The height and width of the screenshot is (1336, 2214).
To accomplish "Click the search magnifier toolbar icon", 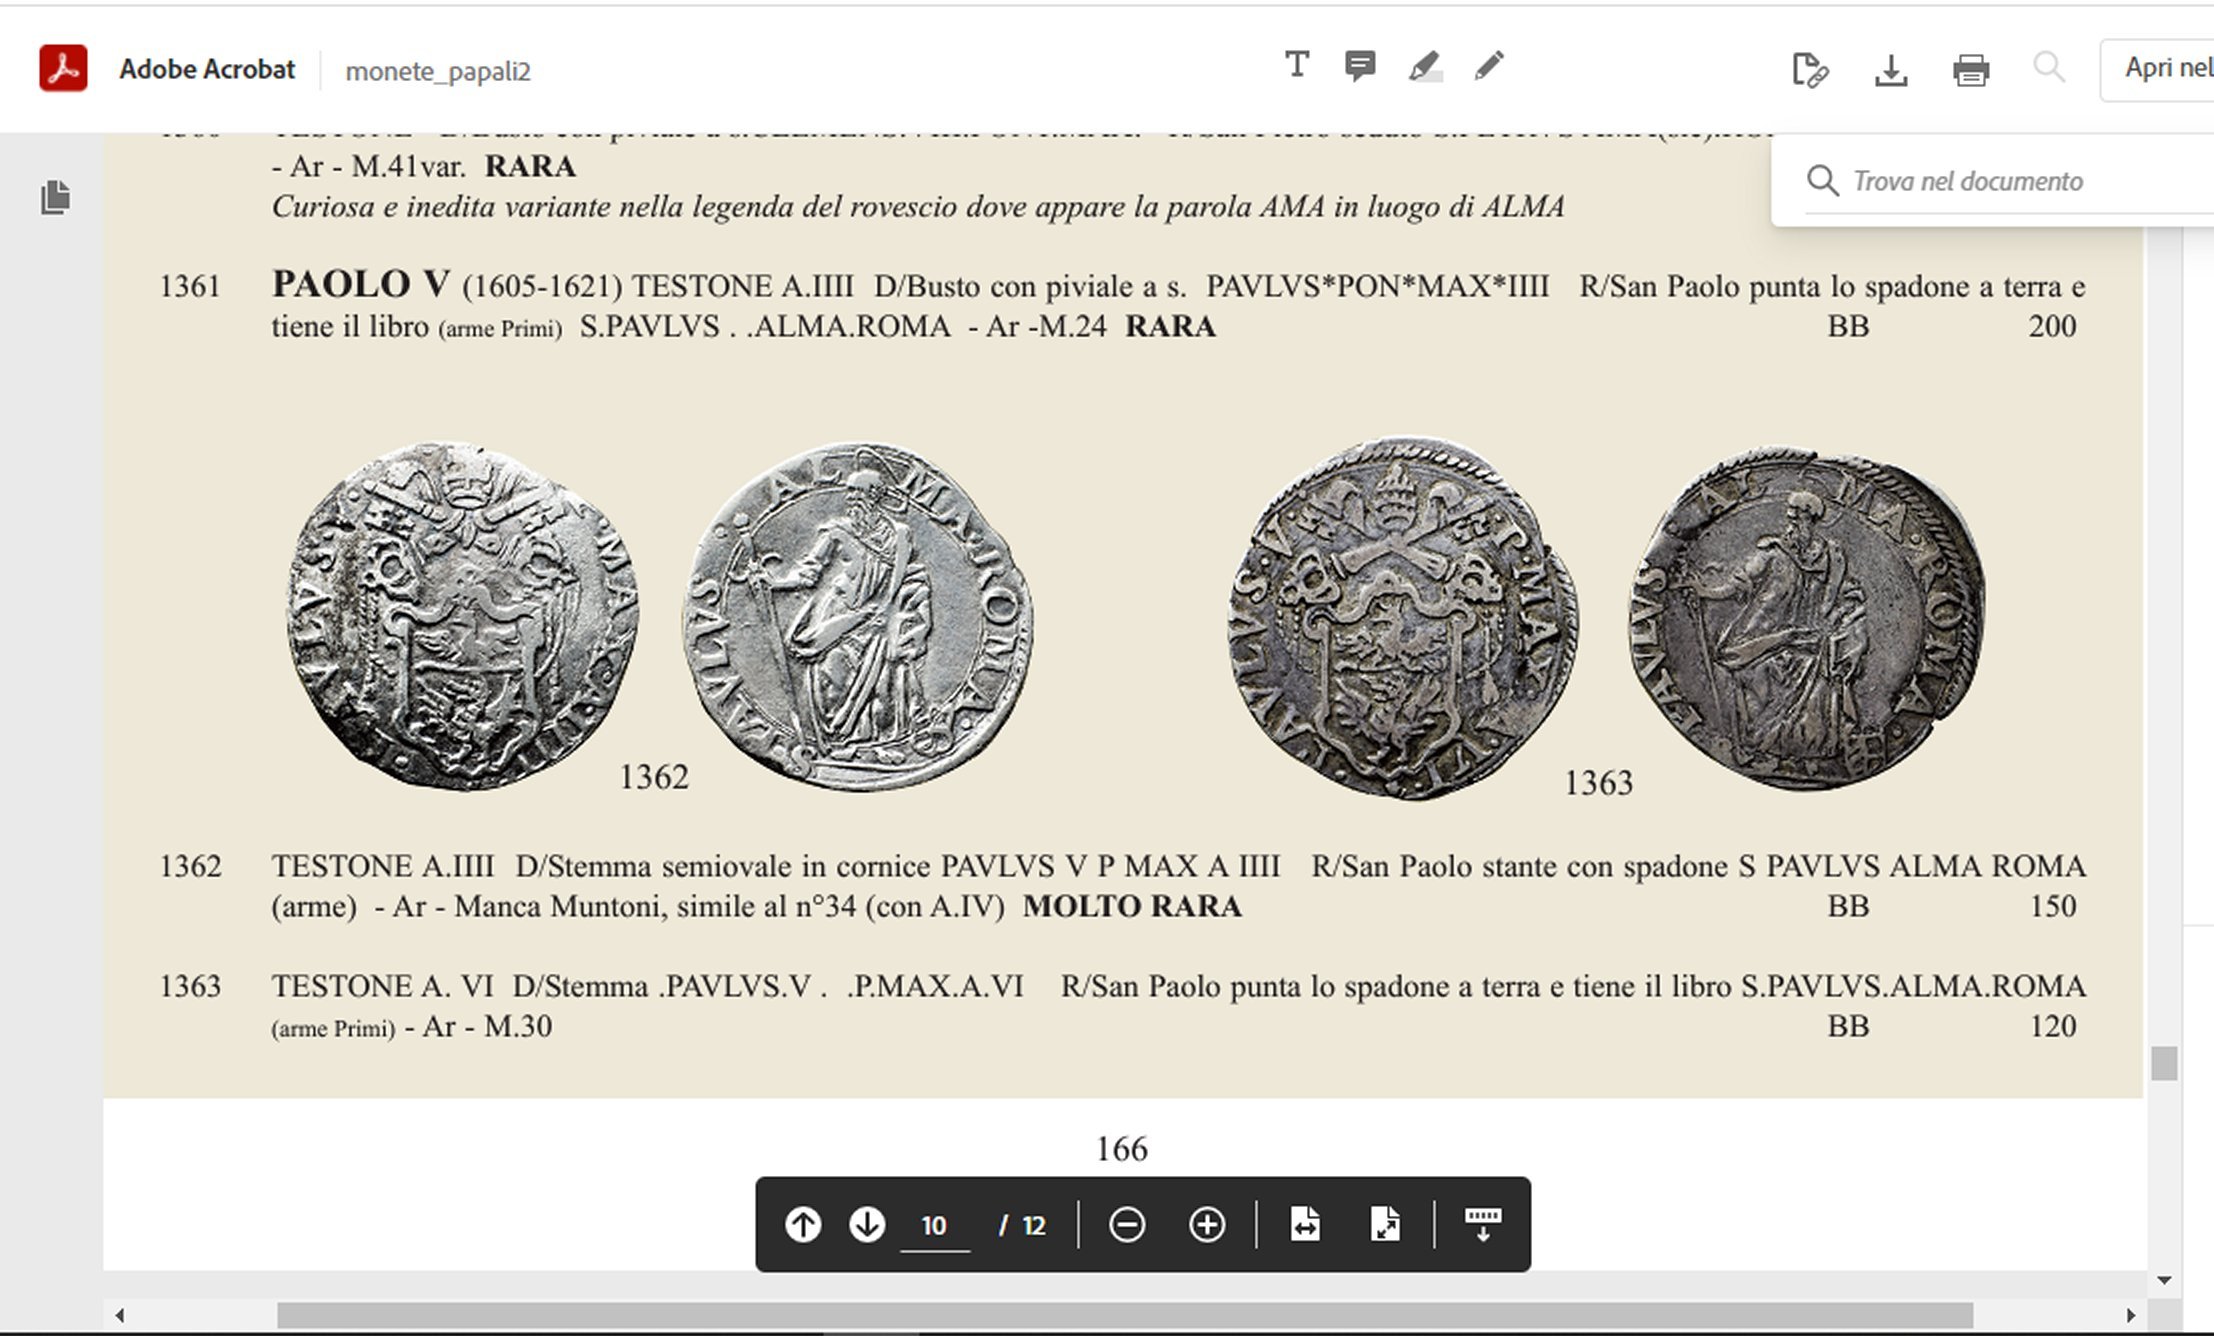I will (x=2049, y=67).
